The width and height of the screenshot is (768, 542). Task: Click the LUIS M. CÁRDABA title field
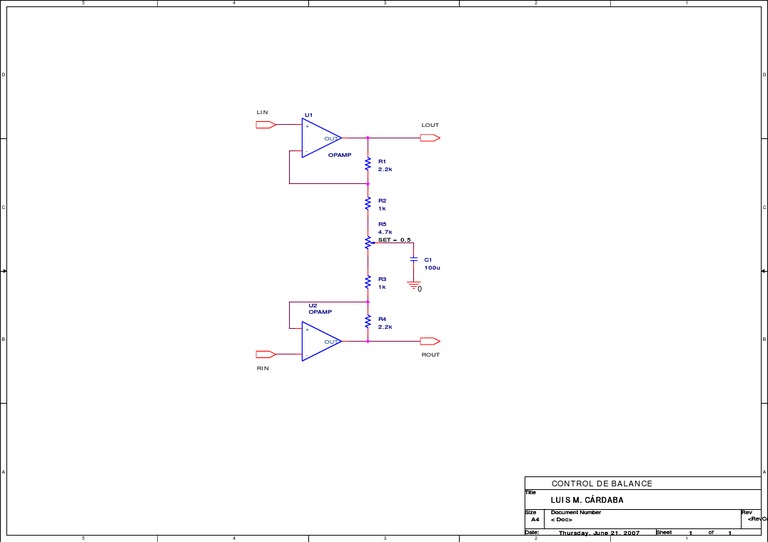587,500
